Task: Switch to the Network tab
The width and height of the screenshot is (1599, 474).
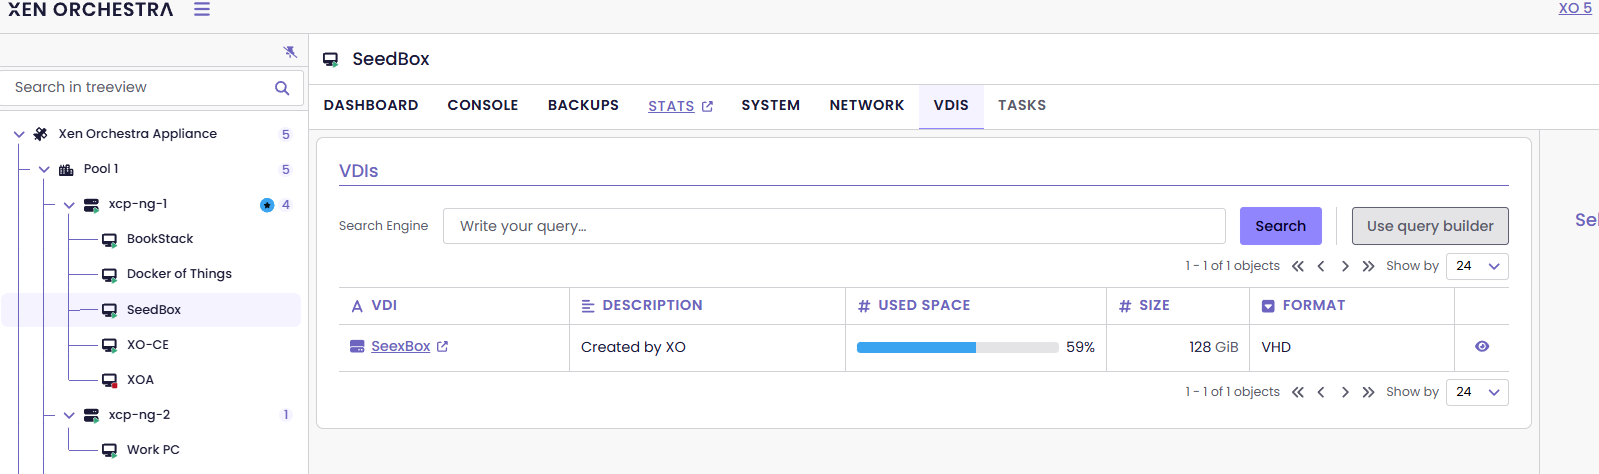Action: [x=866, y=105]
